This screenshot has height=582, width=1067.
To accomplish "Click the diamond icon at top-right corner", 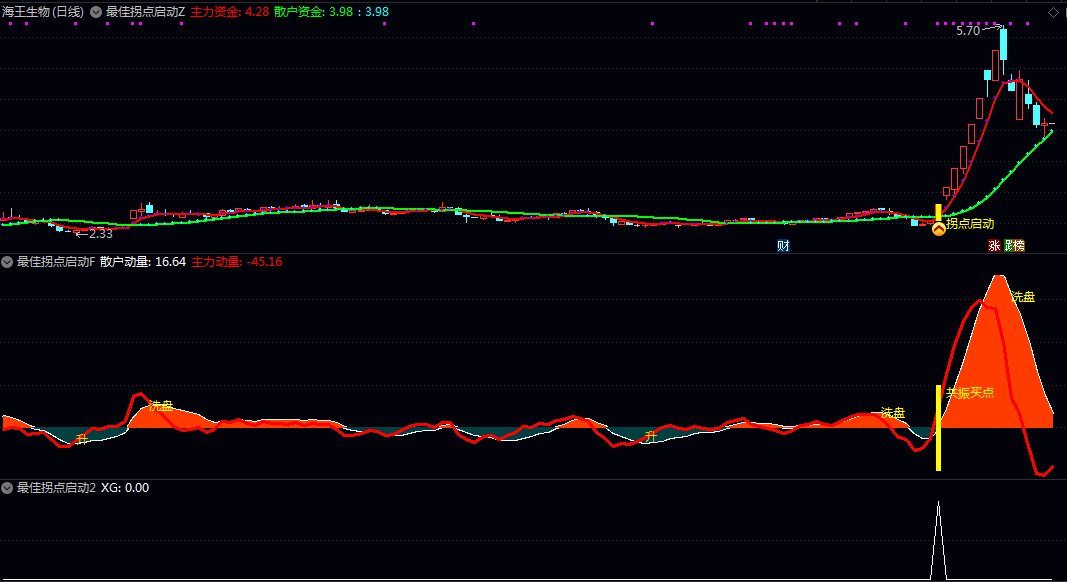I will point(1053,12).
